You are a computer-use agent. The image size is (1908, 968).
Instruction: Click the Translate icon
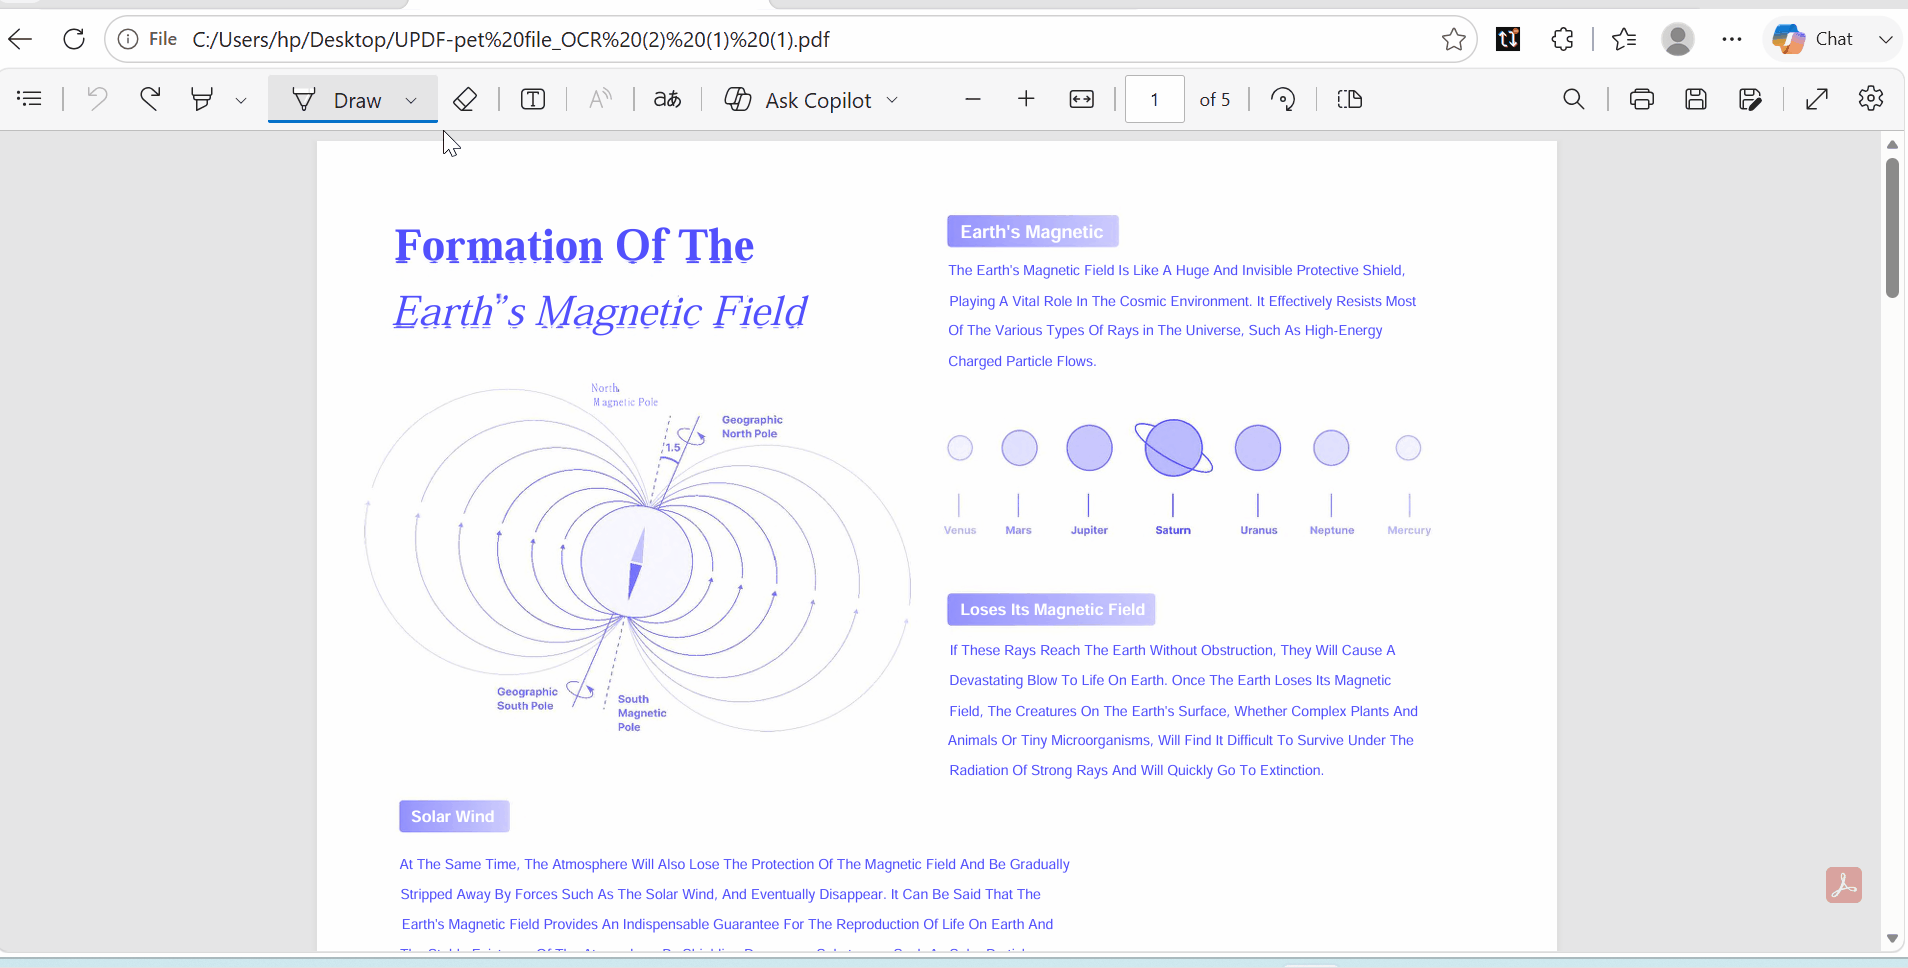667,99
